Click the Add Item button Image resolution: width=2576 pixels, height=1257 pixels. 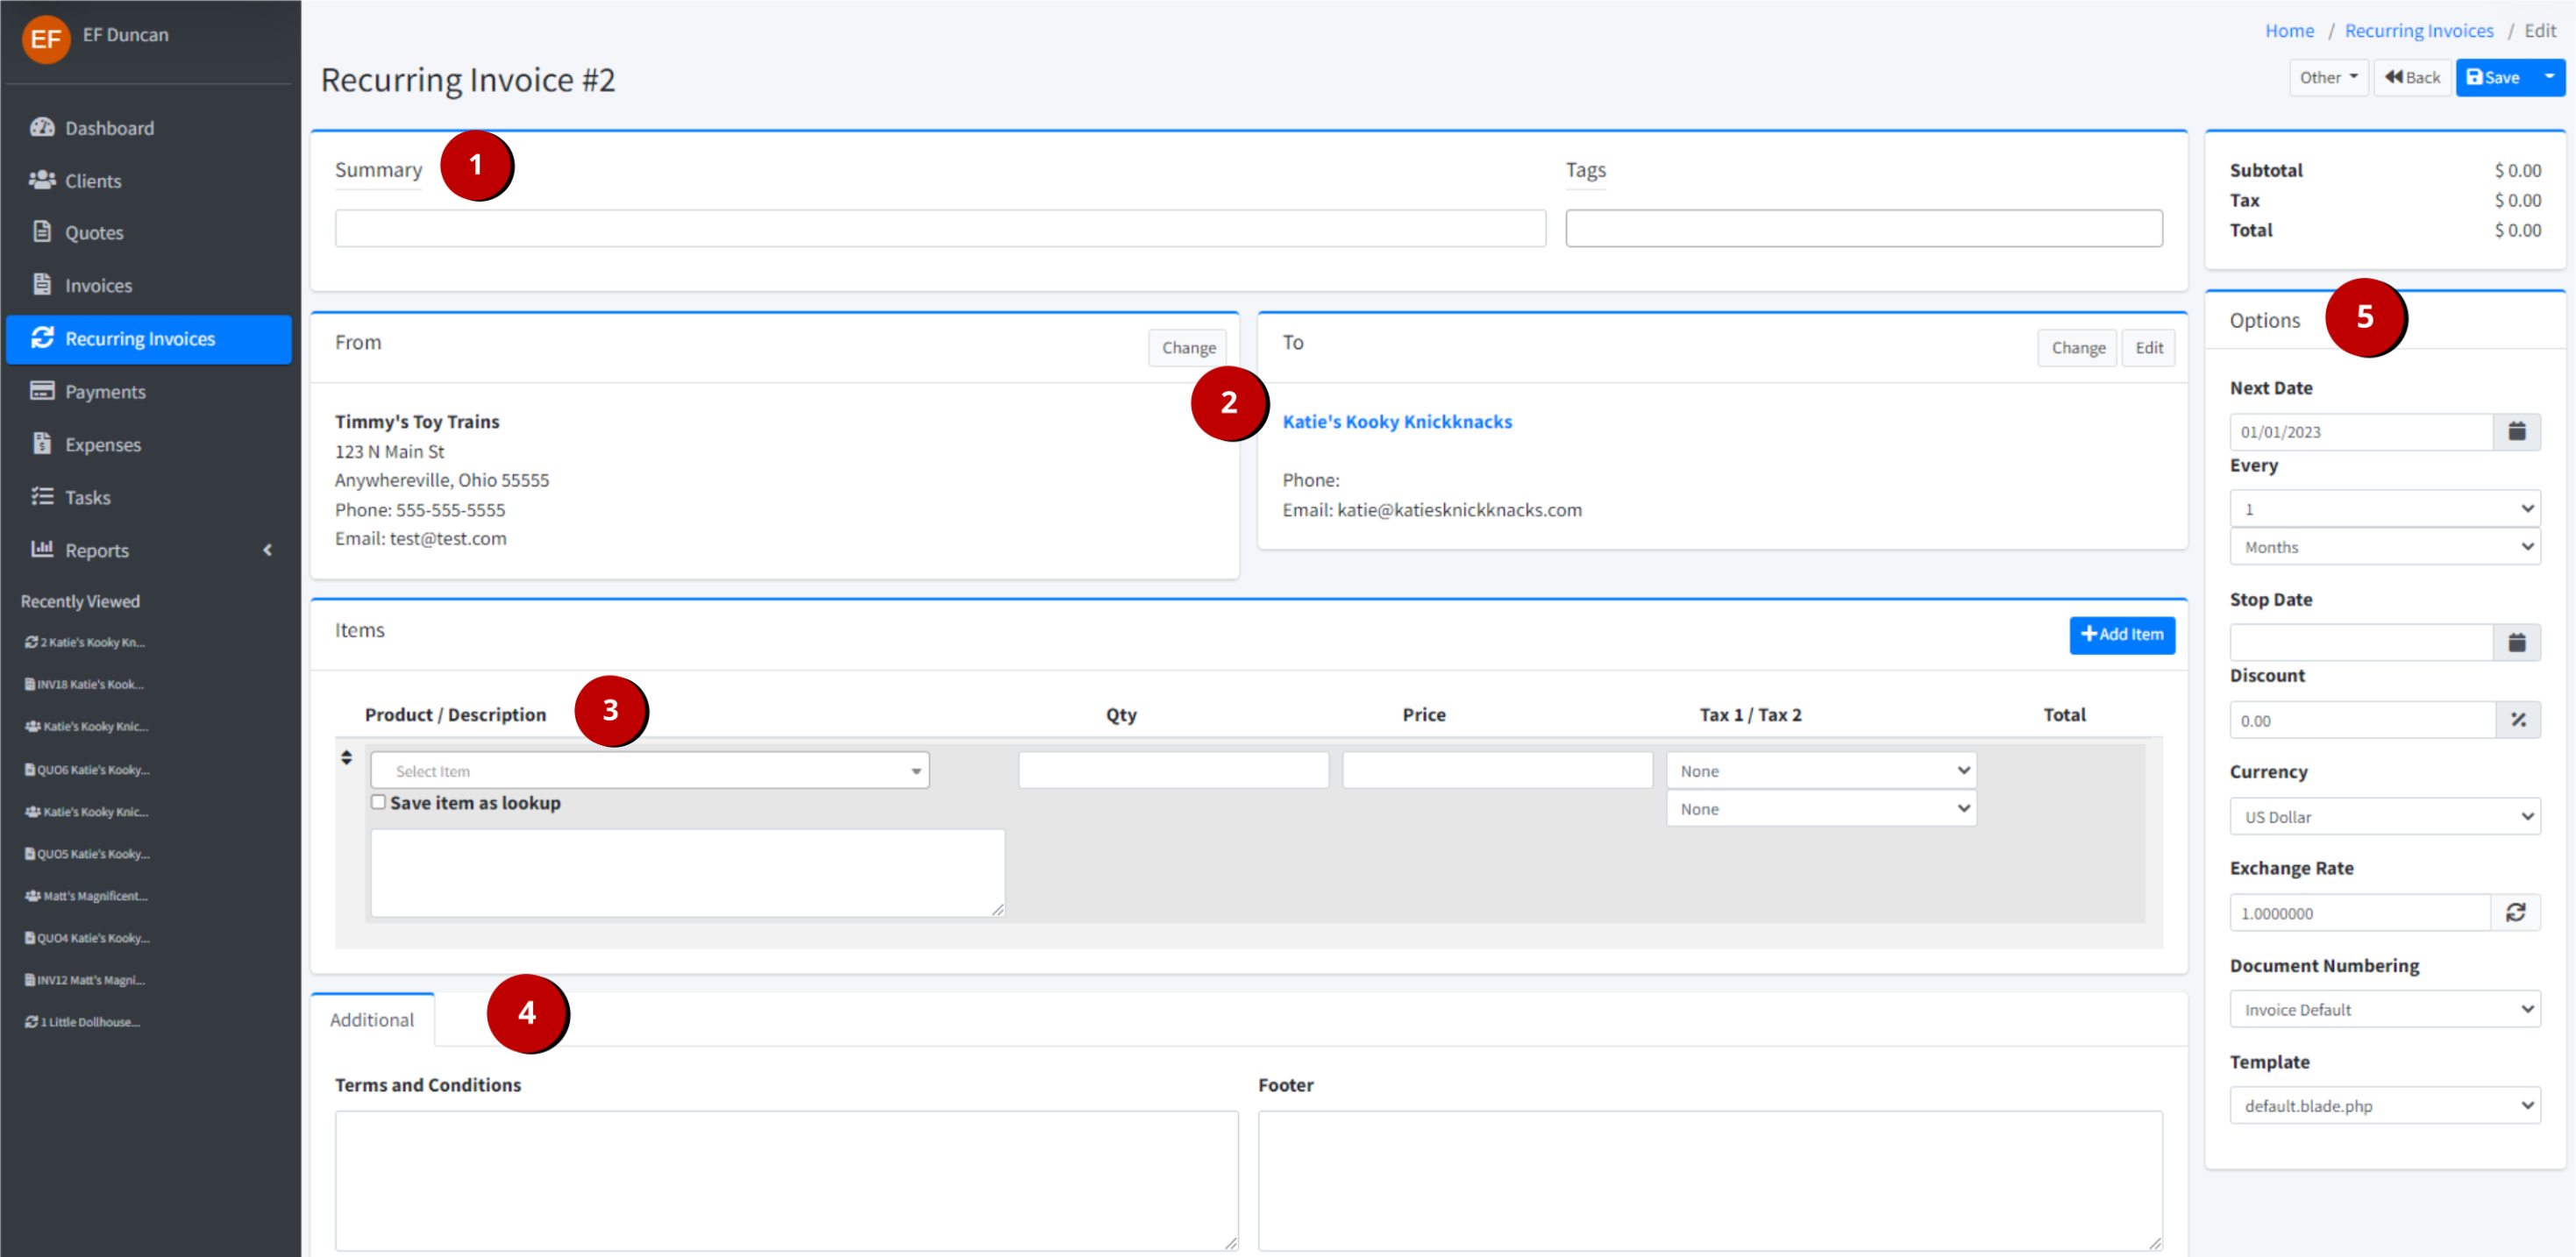pos(2121,634)
